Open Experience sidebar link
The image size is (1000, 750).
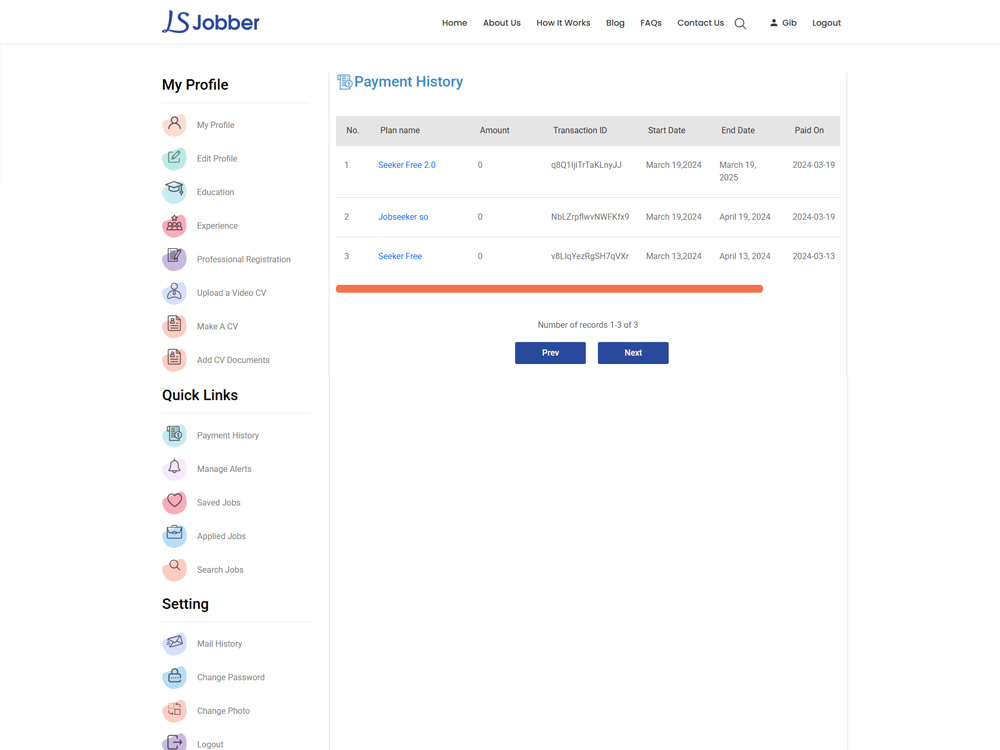[217, 226]
